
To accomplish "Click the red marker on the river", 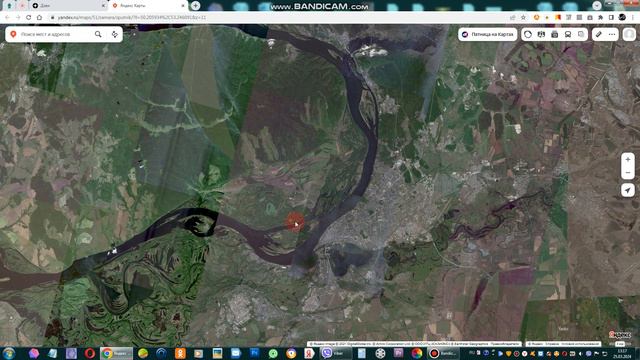I will [294, 222].
